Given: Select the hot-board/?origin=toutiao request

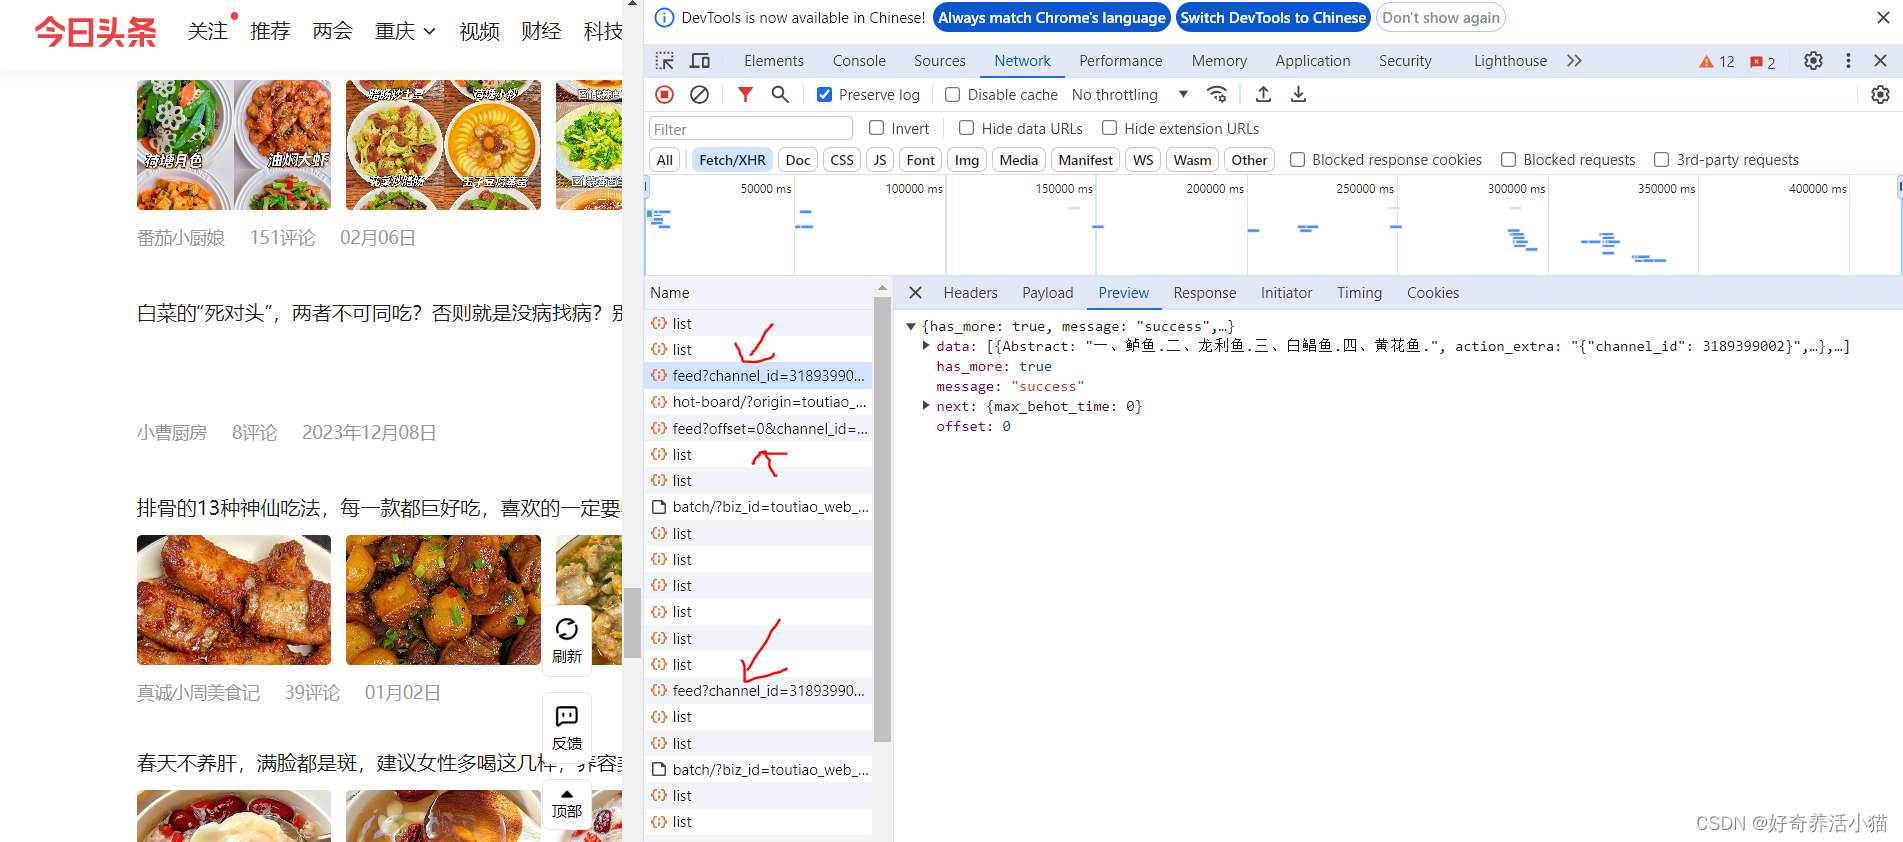Looking at the screenshot, I should 758,402.
